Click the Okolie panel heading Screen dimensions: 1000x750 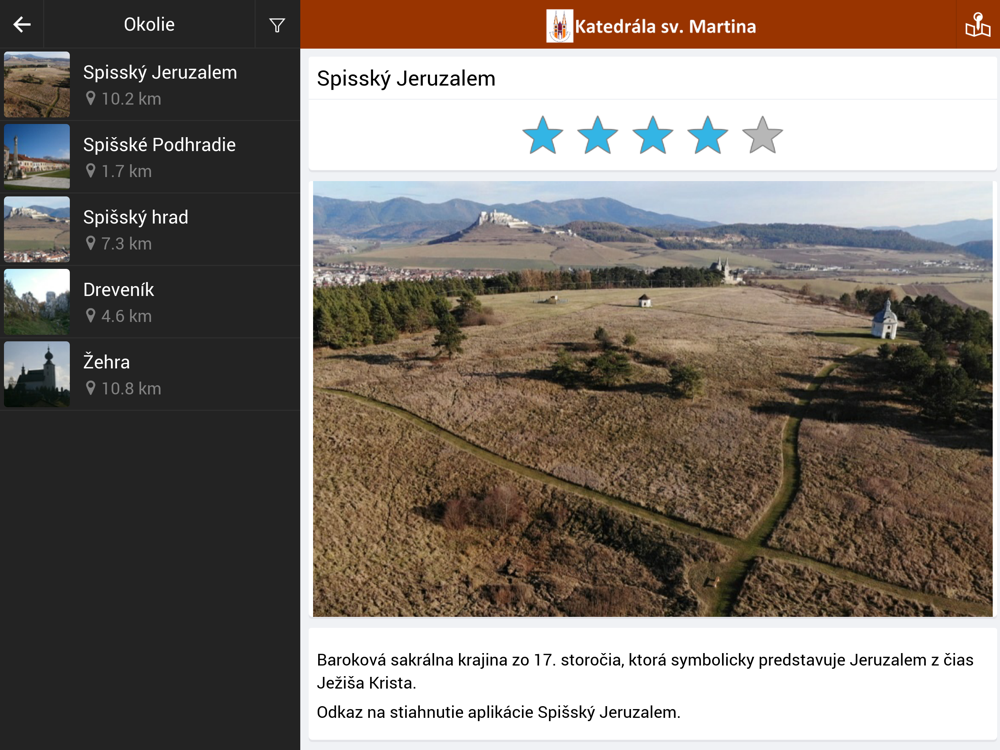point(149,25)
